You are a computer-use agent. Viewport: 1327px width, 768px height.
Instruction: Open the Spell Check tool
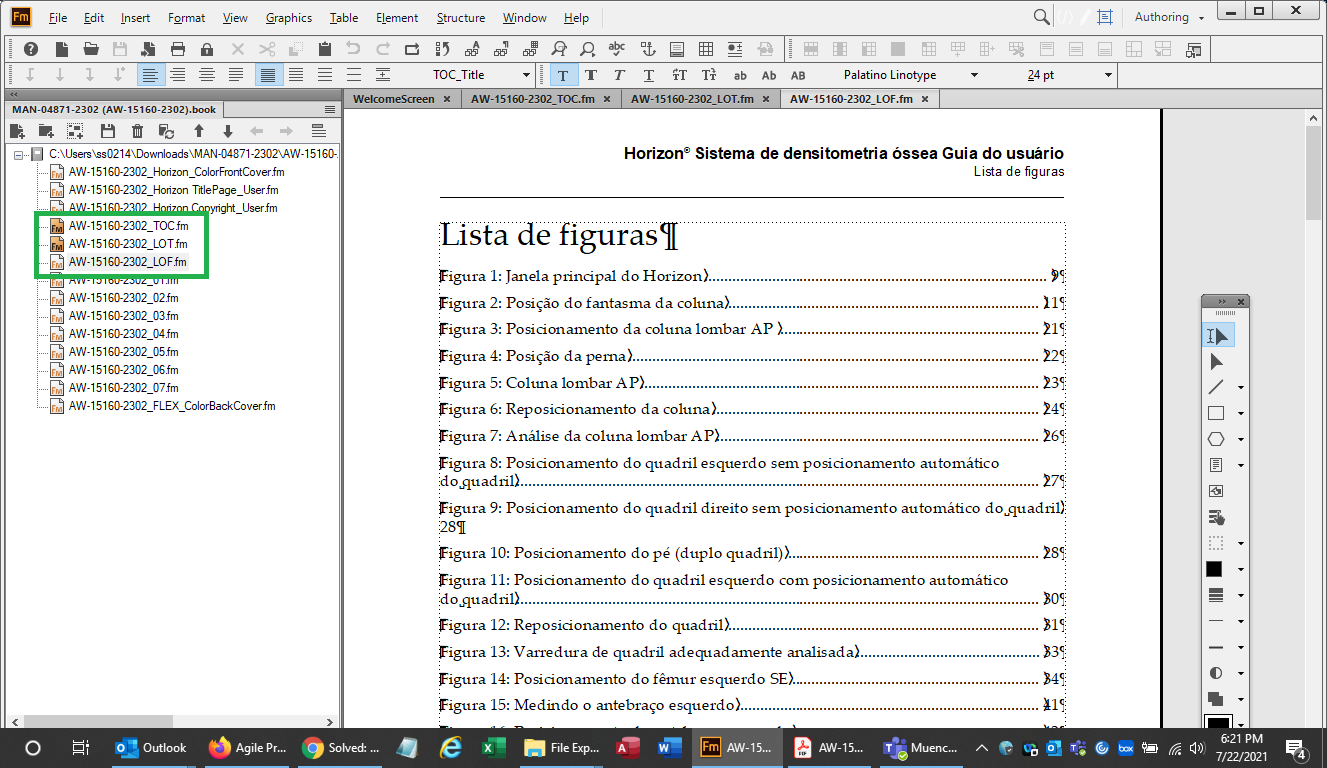pos(616,47)
